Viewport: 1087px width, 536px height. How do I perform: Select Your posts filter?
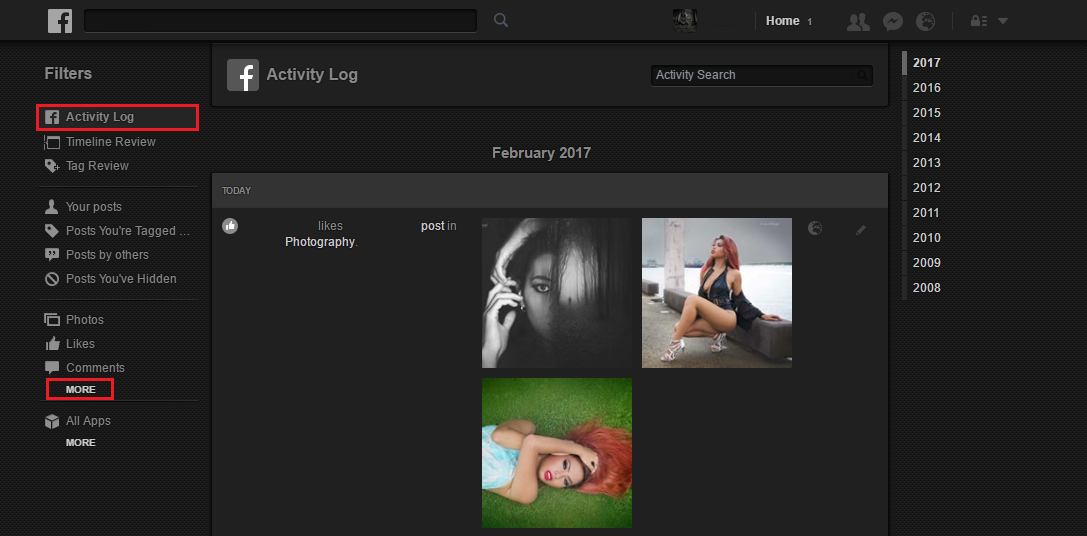point(83,207)
